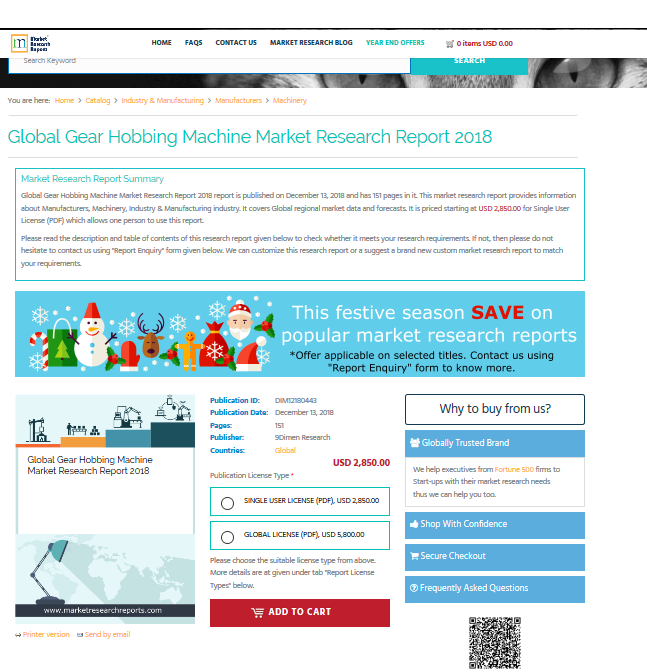This screenshot has width=647, height=672.
Task: Click the send by email envelope icon
Action: click(80, 635)
